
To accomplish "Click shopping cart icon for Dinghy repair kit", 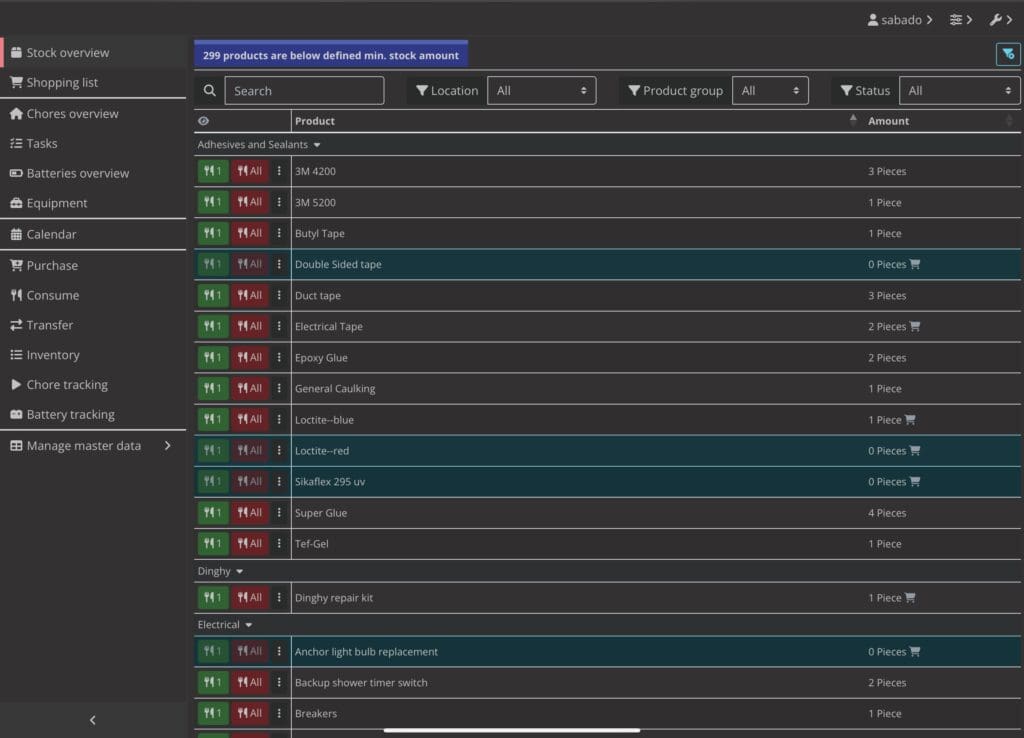I will pos(909,598).
